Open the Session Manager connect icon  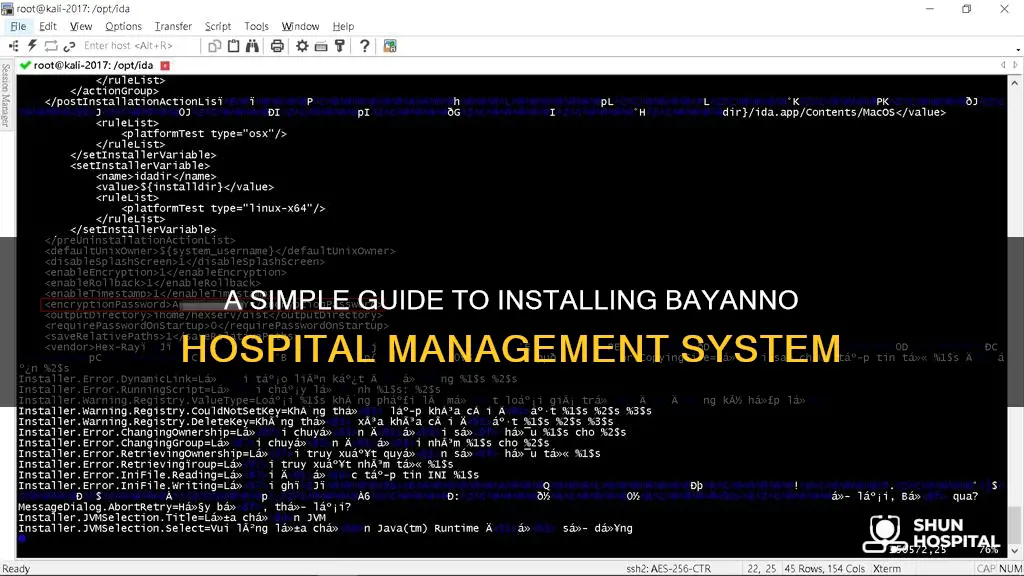pos(13,46)
